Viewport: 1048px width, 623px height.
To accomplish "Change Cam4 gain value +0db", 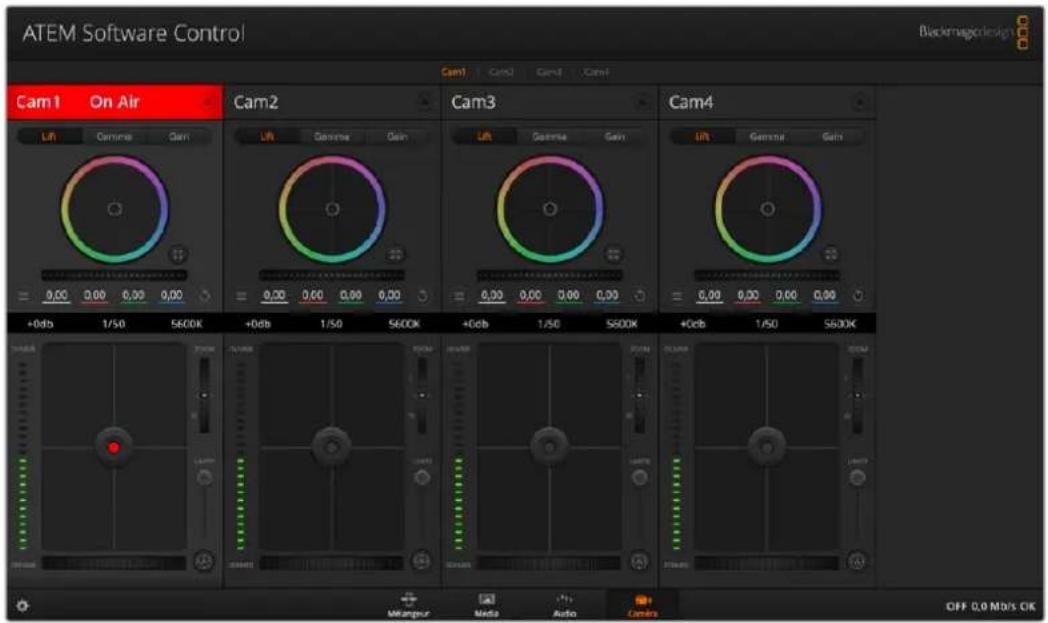I will (692, 324).
